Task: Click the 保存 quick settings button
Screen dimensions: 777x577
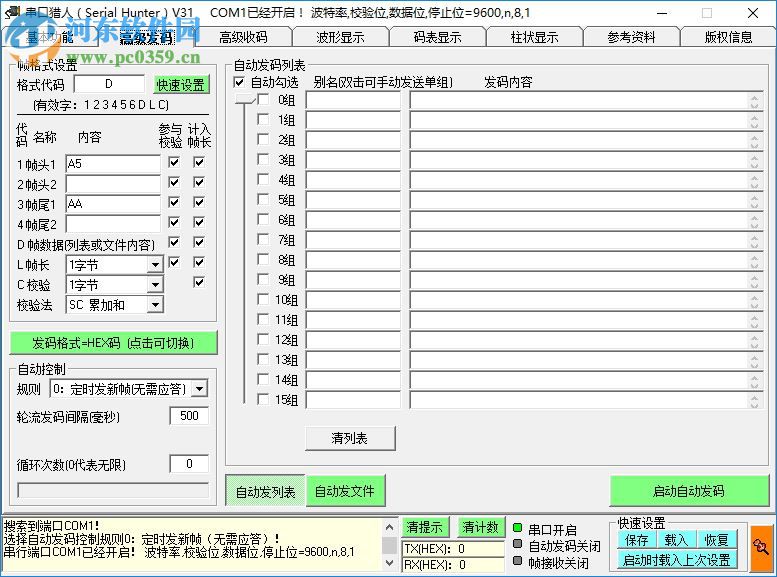Action: (637, 539)
